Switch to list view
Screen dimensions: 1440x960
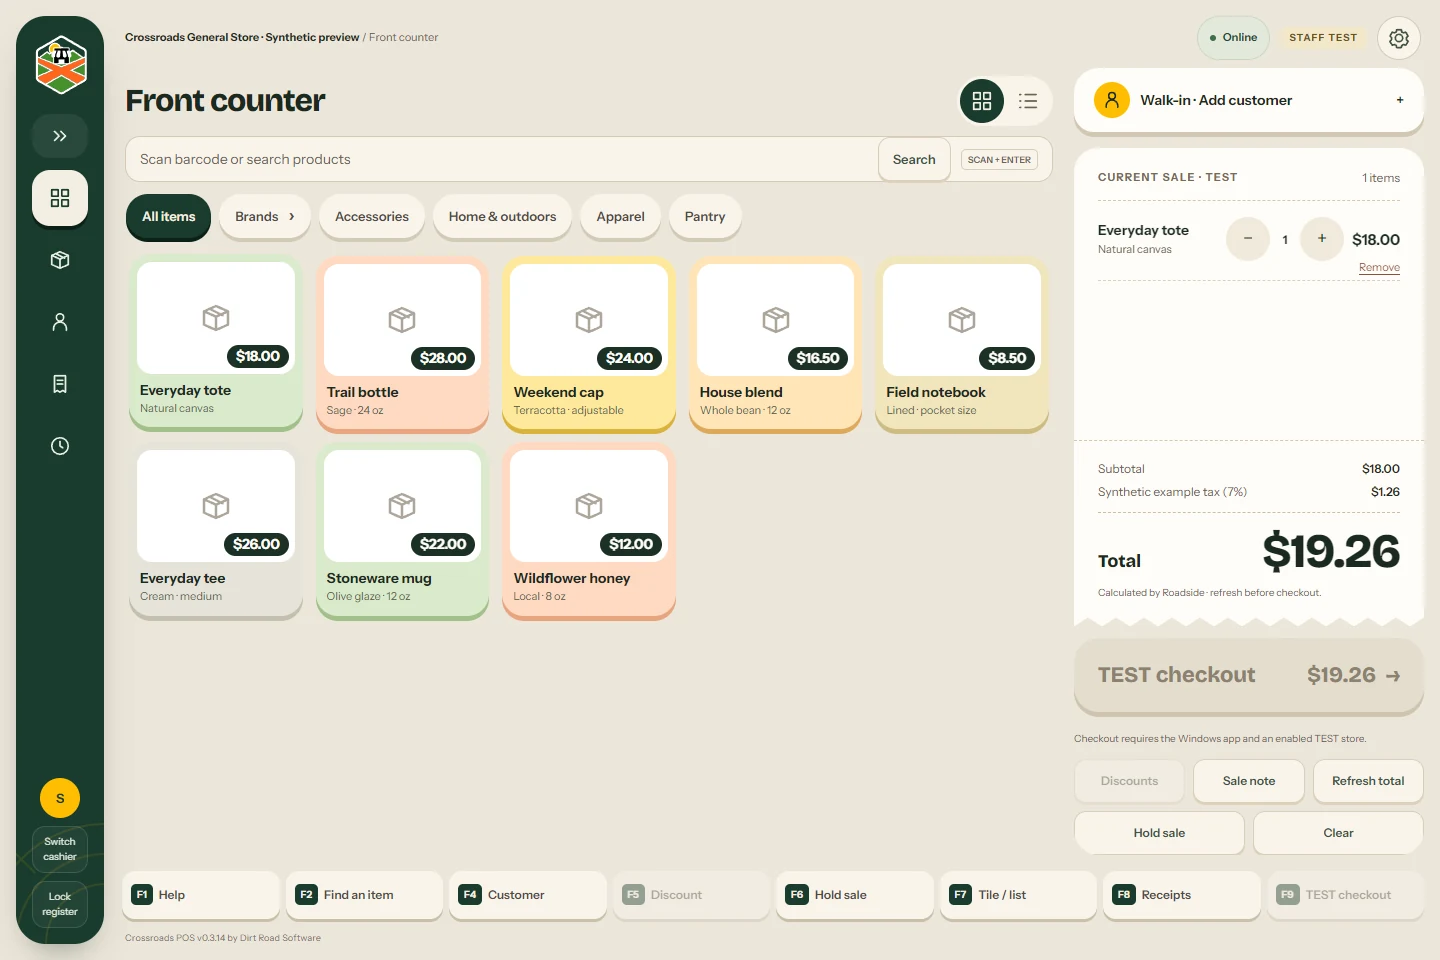(x=1028, y=101)
